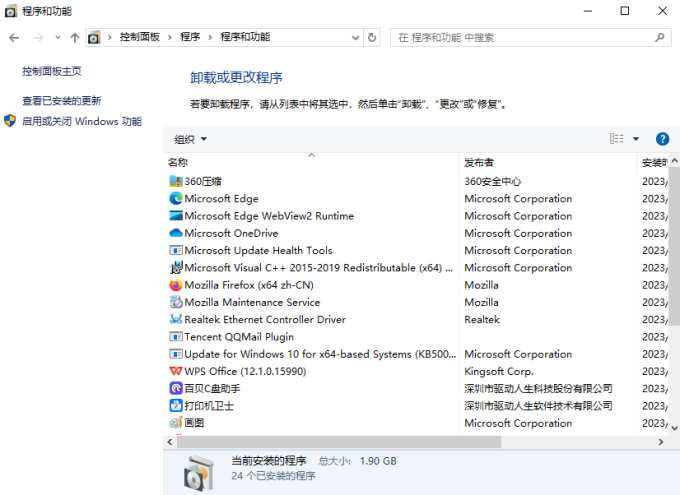Click the window title bar icon
Screen dimensions: 680x495
(x=11, y=11)
